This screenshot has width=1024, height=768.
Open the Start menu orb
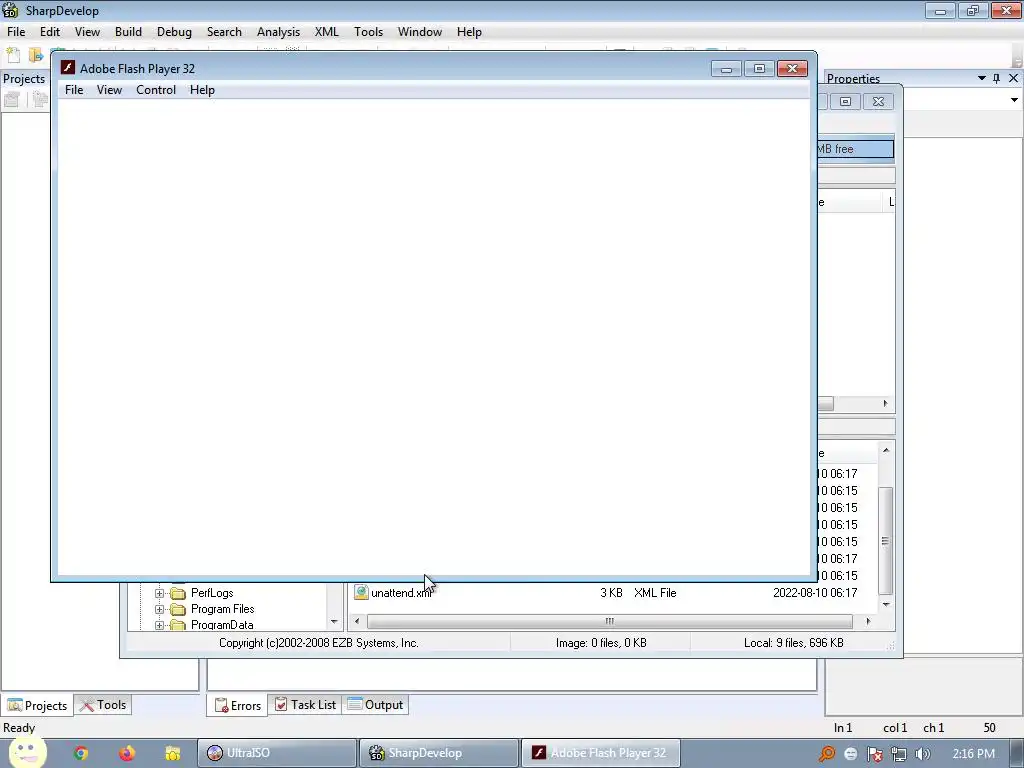(27, 753)
